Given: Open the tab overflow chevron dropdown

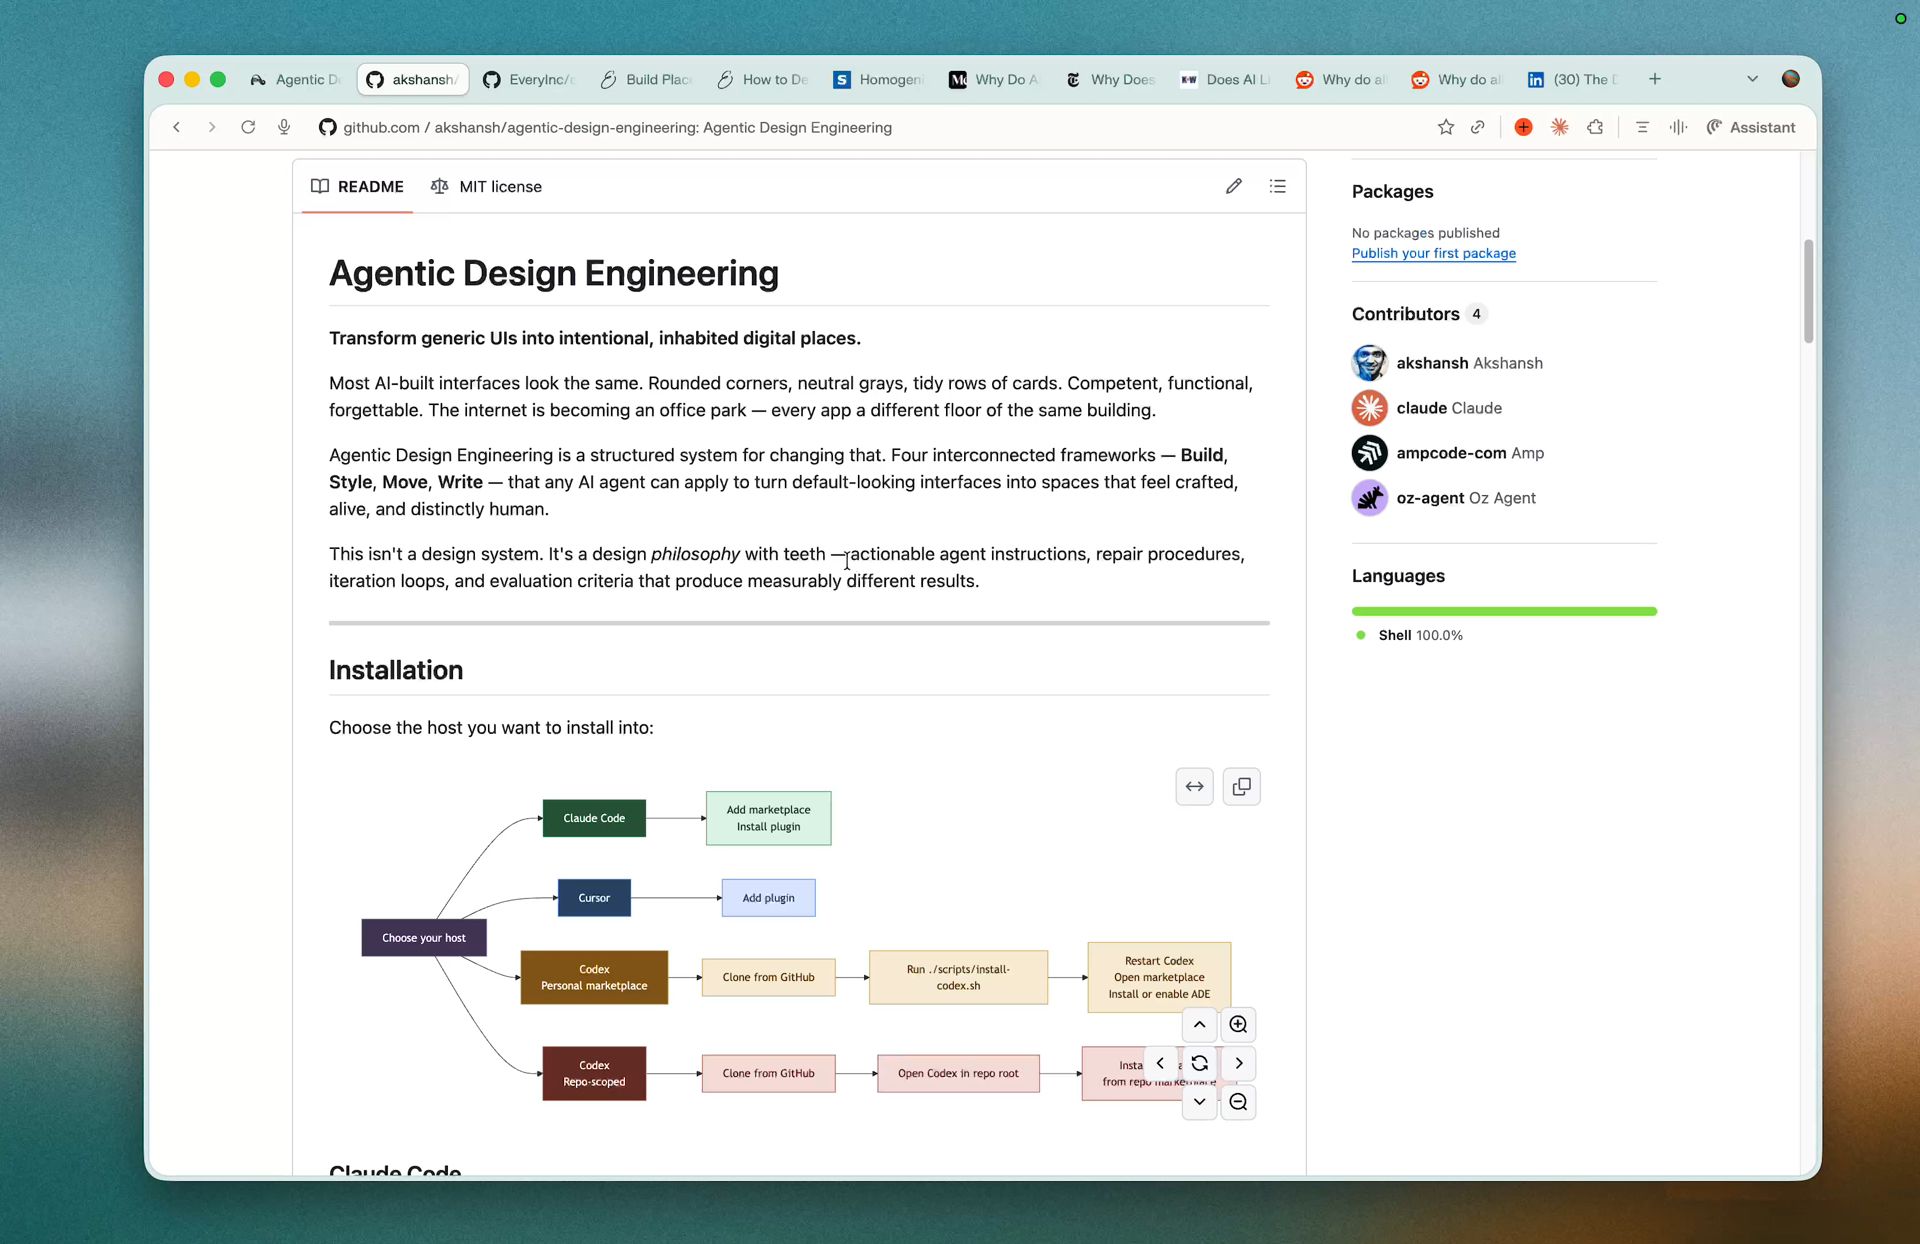Looking at the screenshot, I should (x=1753, y=78).
